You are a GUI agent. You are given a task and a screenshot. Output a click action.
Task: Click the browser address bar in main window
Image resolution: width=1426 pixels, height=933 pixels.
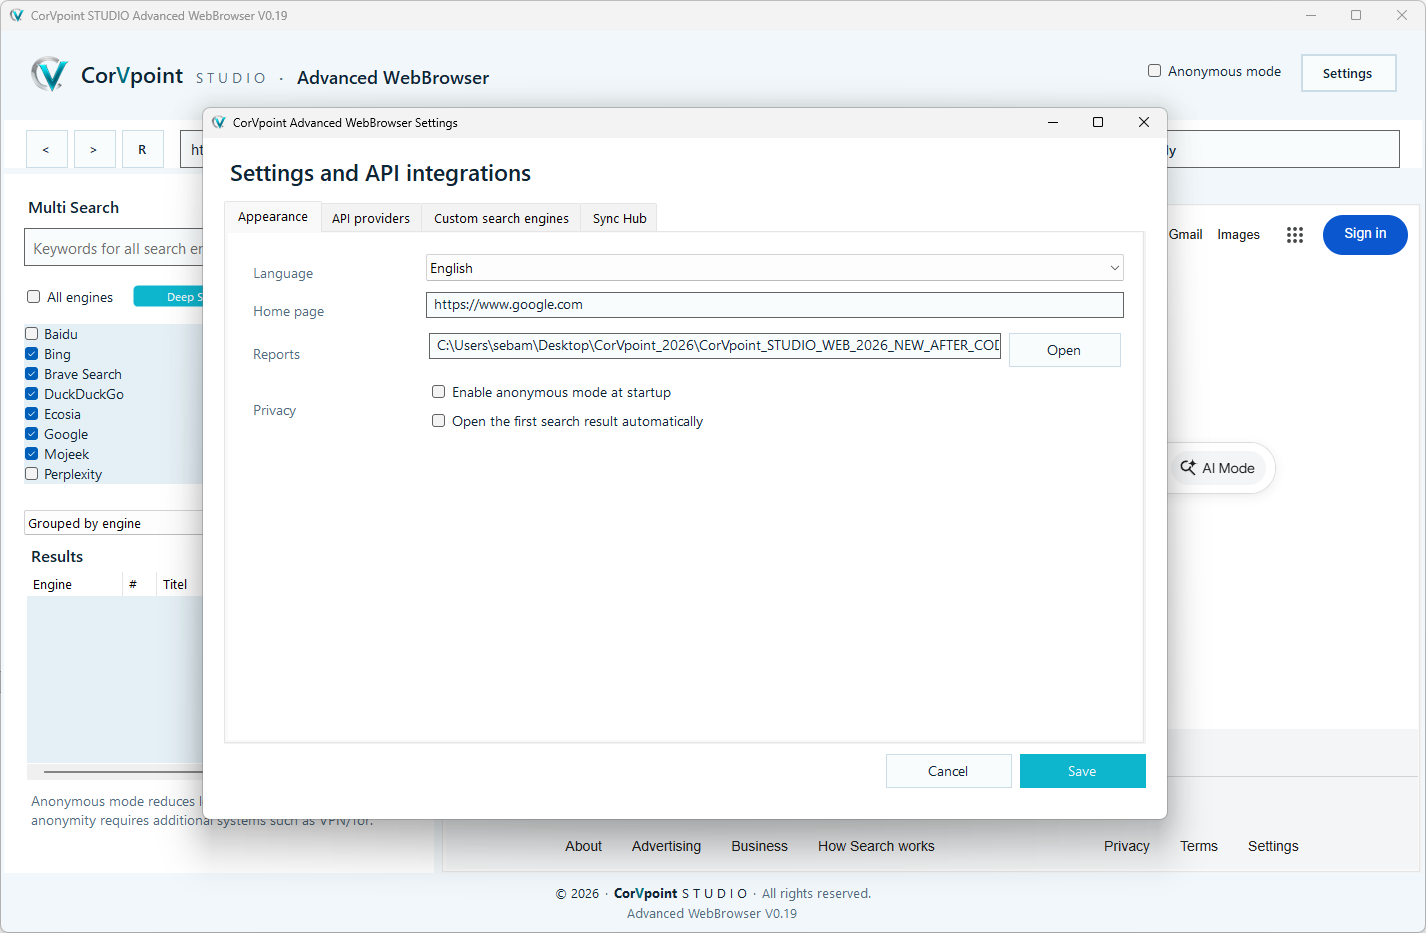click(x=1283, y=149)
